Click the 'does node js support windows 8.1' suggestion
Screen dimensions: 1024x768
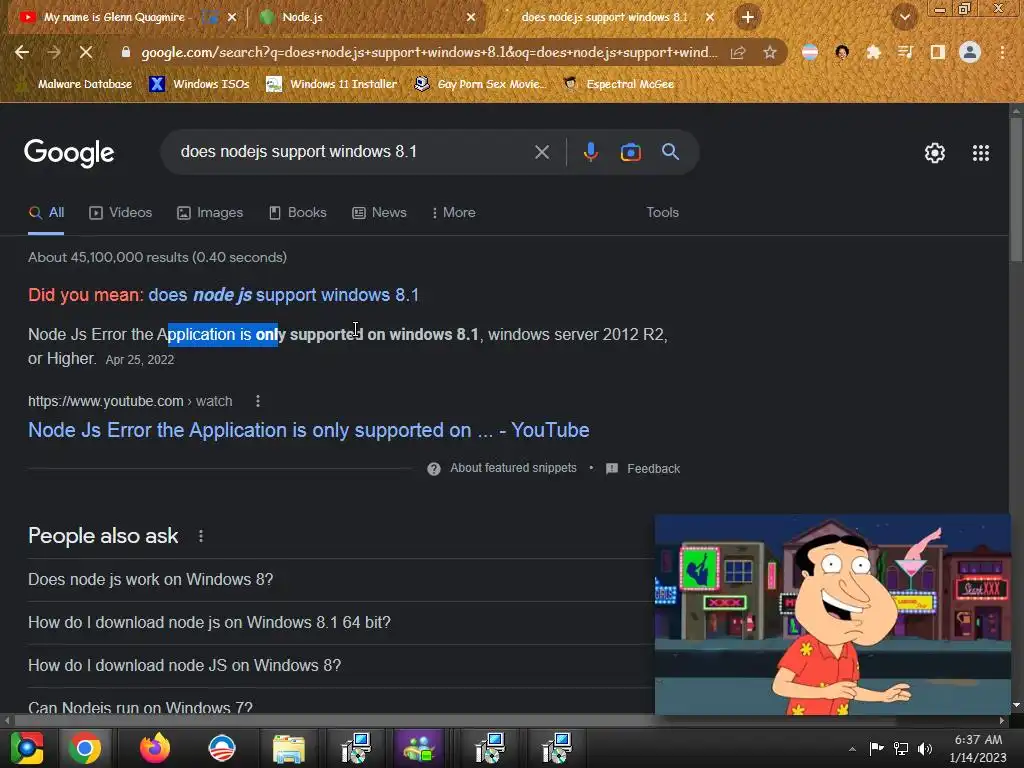283,295
